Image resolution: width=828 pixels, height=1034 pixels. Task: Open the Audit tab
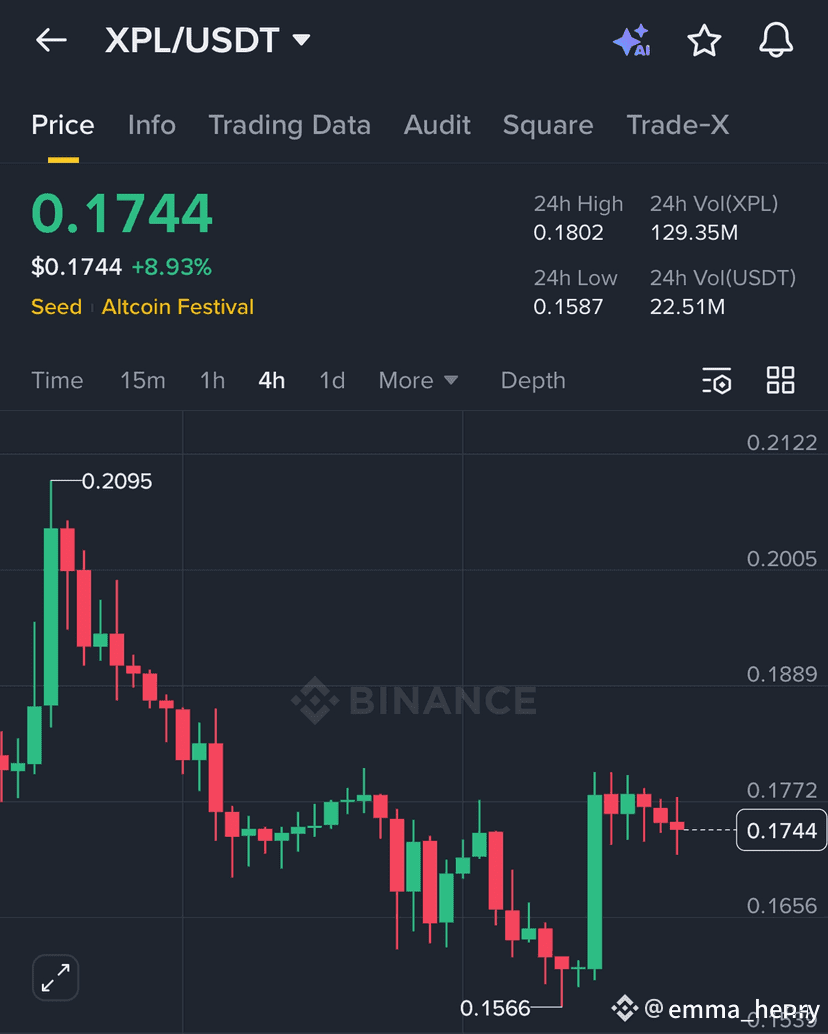click(437, 125)
